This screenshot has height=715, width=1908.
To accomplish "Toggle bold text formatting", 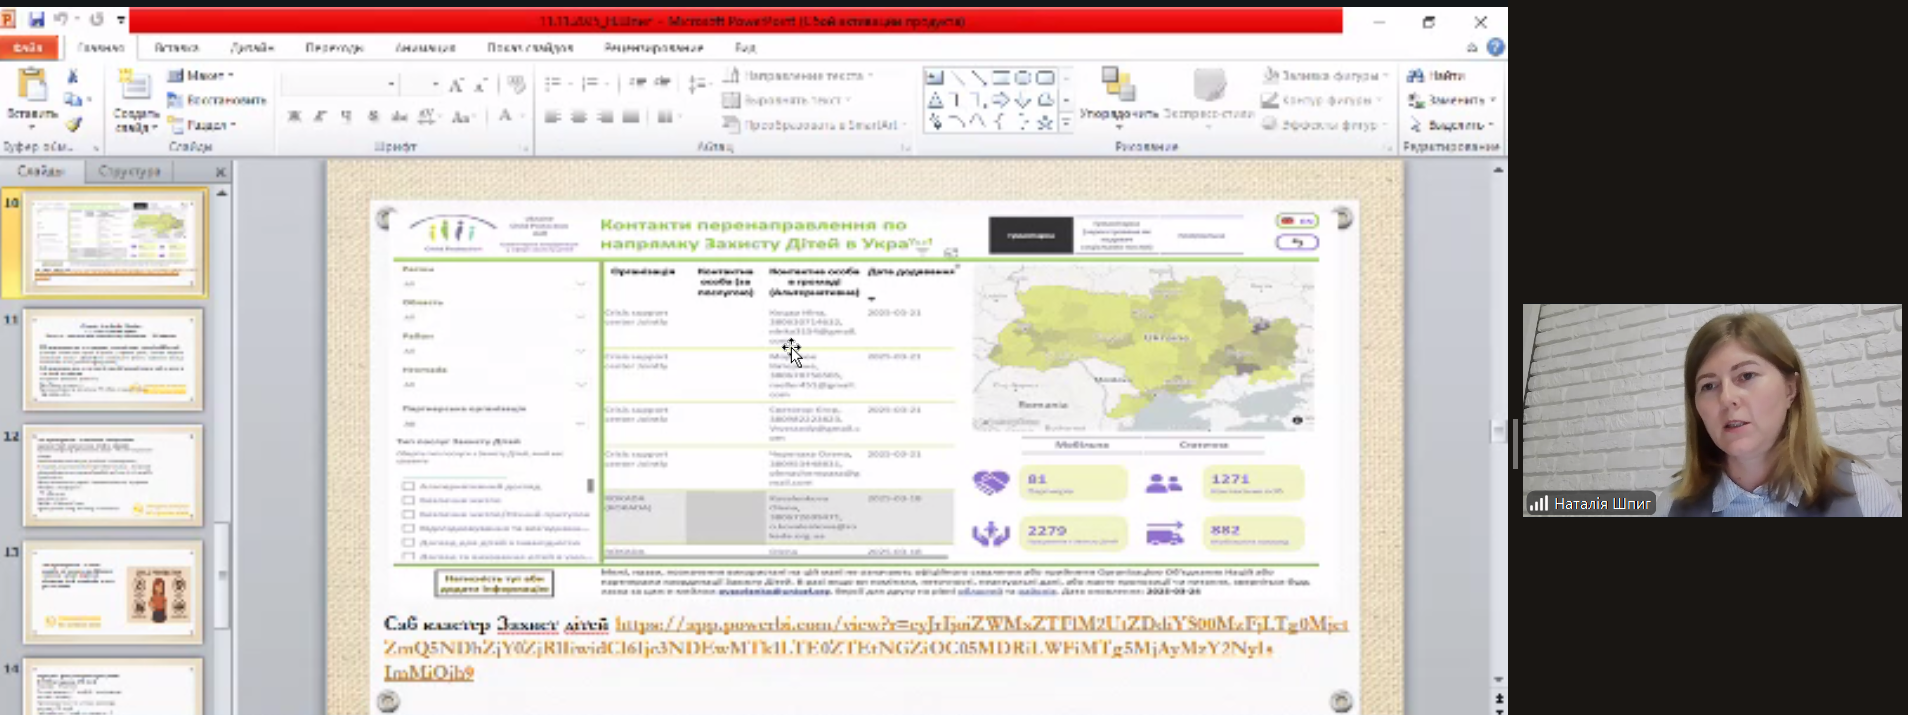I will click(x=294, y=117).
